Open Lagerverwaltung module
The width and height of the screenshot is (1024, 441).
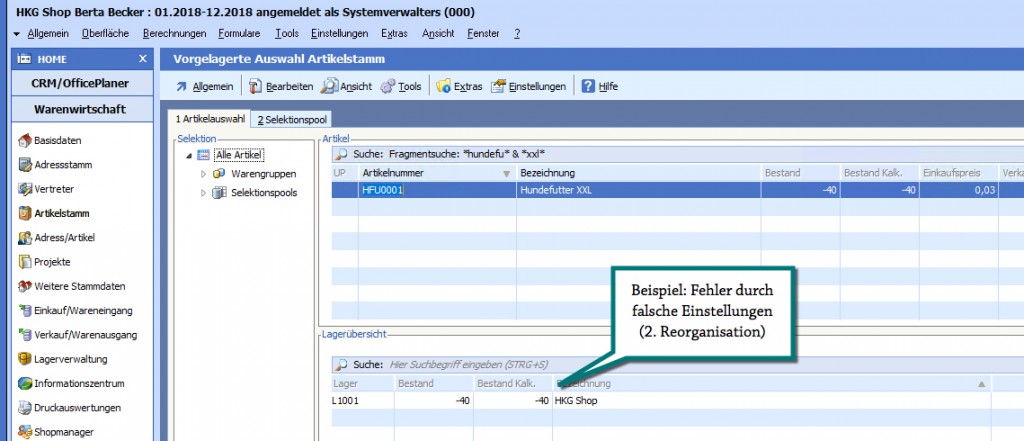click(70, 358)
